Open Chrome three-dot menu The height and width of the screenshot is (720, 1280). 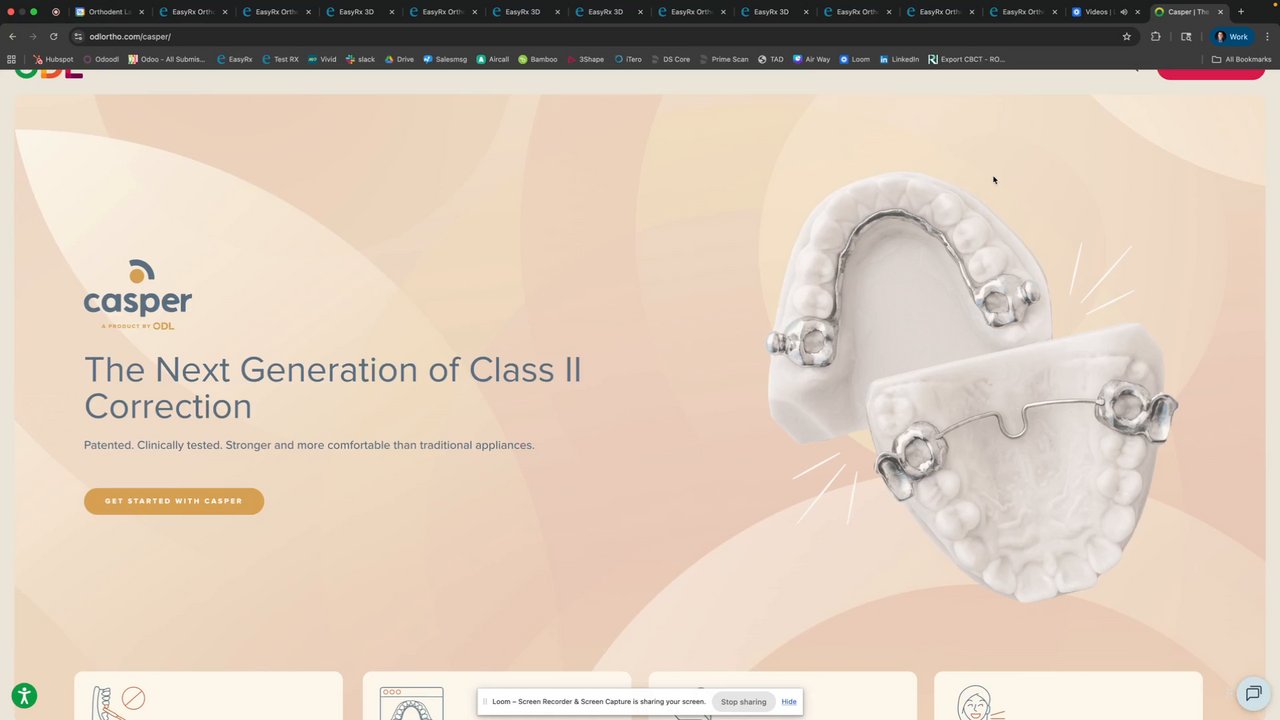point(1267,36)
